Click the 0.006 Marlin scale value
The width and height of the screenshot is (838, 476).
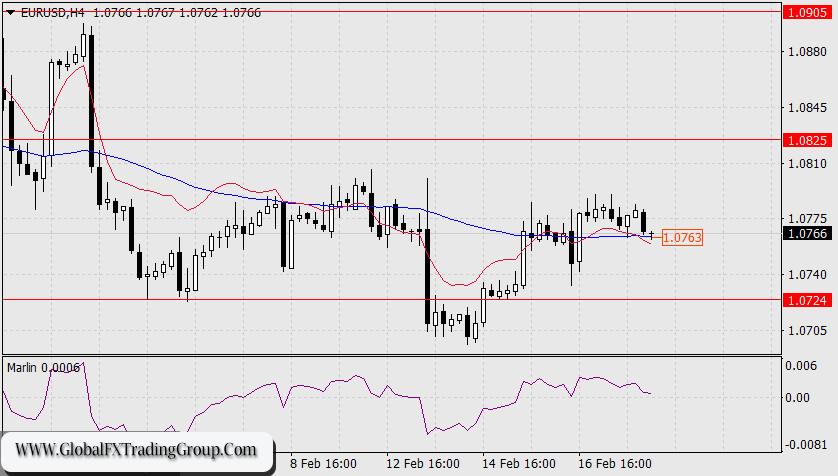tap(801, 366)
